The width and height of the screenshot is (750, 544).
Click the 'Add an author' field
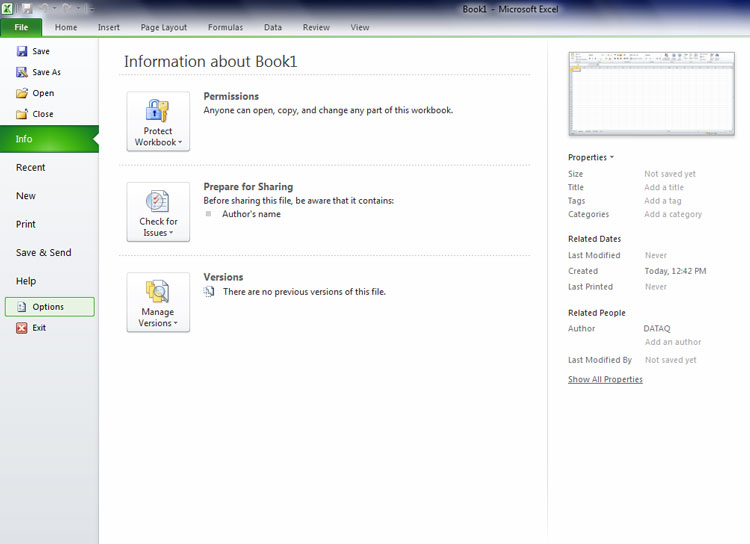[673, 342]
